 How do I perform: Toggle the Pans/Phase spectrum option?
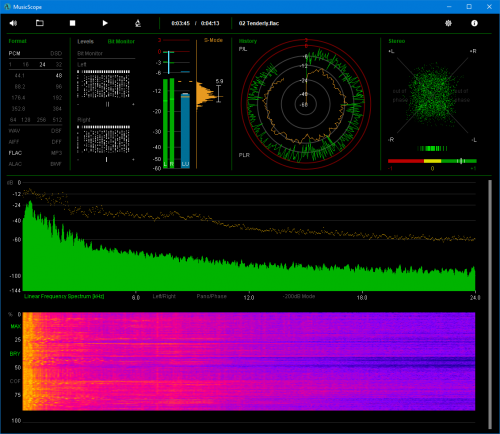pos(211,296)
